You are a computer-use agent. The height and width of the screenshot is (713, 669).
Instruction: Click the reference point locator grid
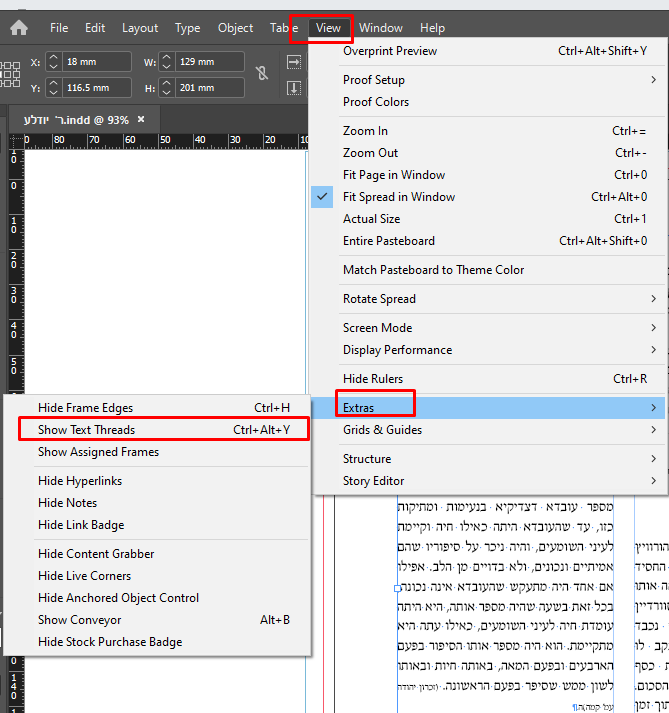(x=10, y=74)
